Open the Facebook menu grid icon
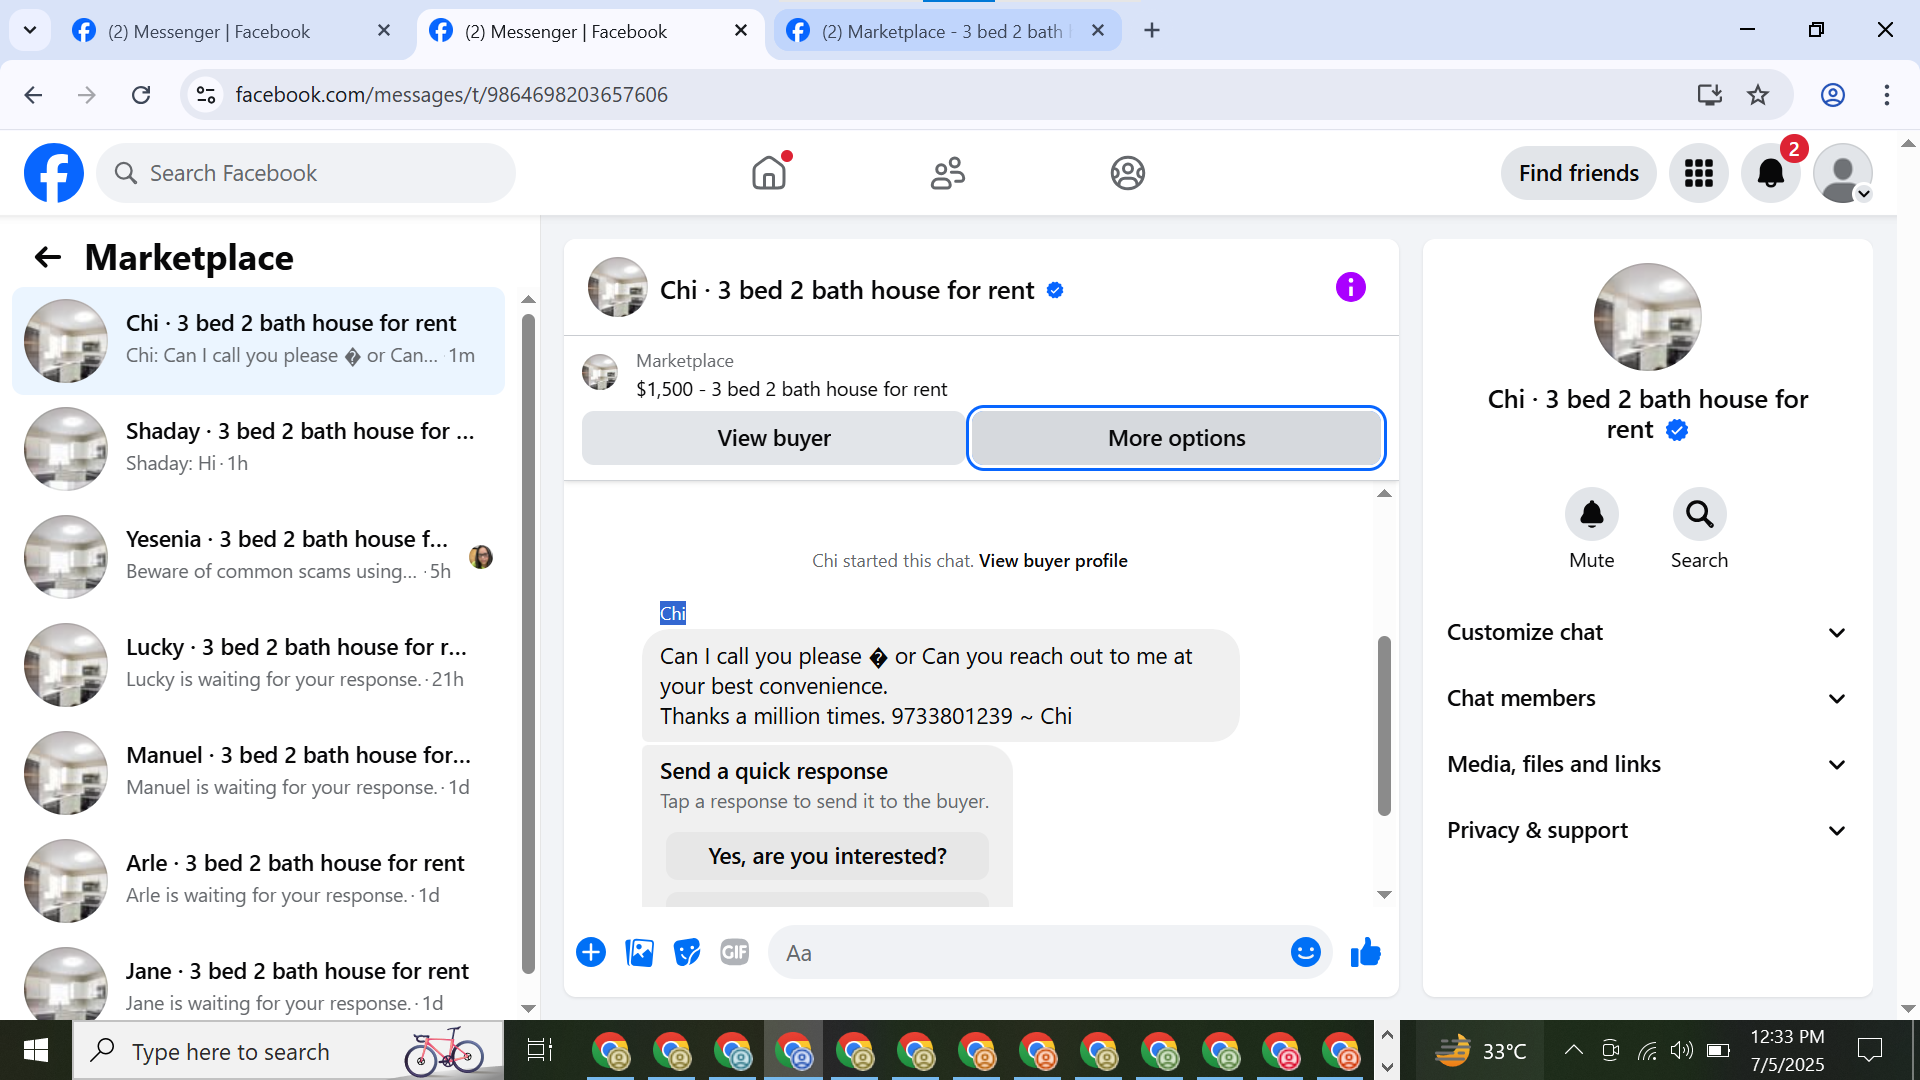 click(x=1698, y=173)
